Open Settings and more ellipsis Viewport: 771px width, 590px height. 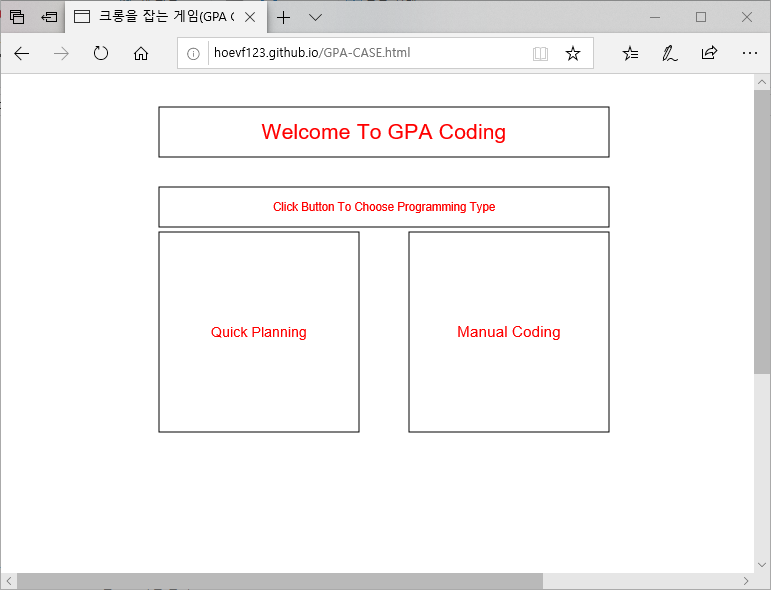[x=750, y=53]
